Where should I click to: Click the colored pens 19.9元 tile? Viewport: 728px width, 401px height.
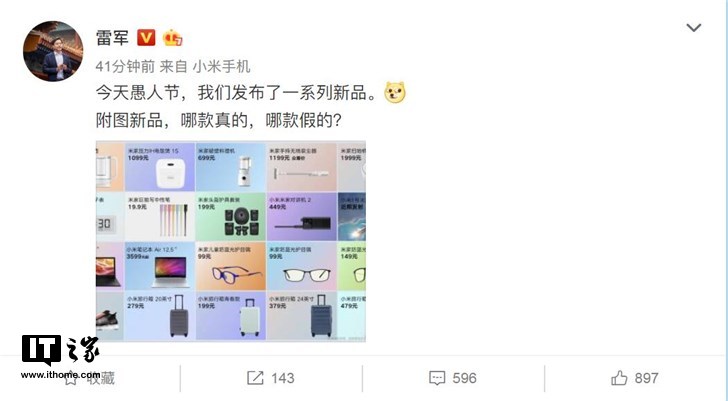point(160,217)
